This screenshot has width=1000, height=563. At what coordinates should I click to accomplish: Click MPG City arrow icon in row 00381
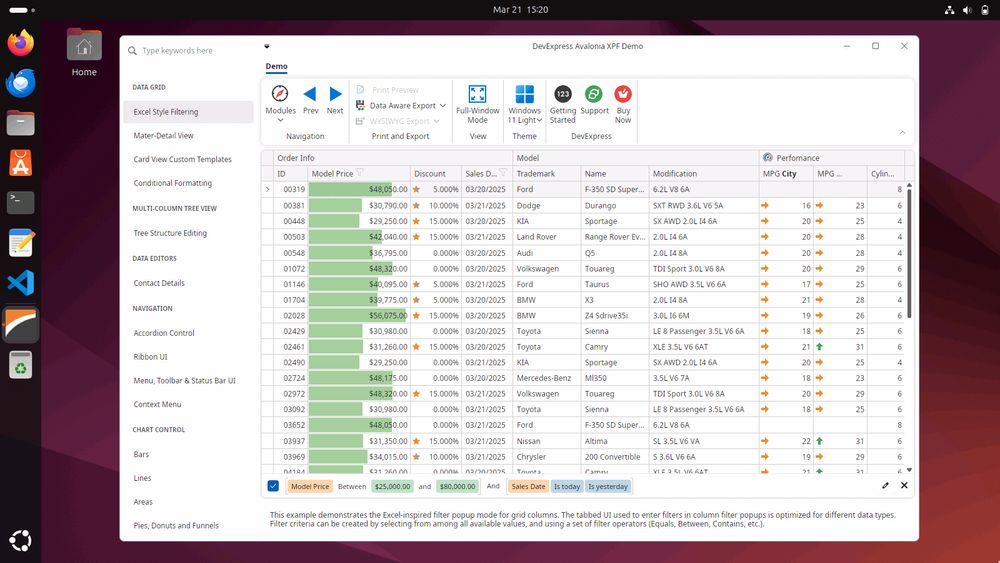click(765, 205)
